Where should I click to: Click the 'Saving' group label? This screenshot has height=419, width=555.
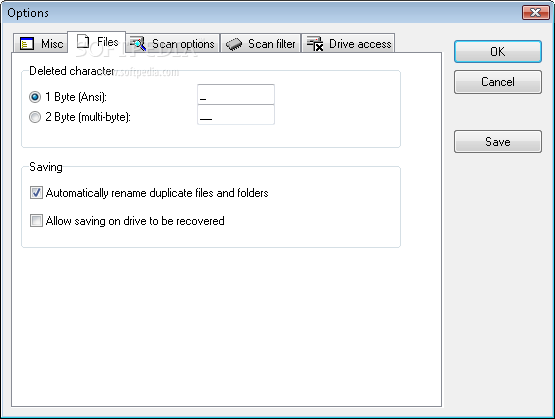(46, 167)
